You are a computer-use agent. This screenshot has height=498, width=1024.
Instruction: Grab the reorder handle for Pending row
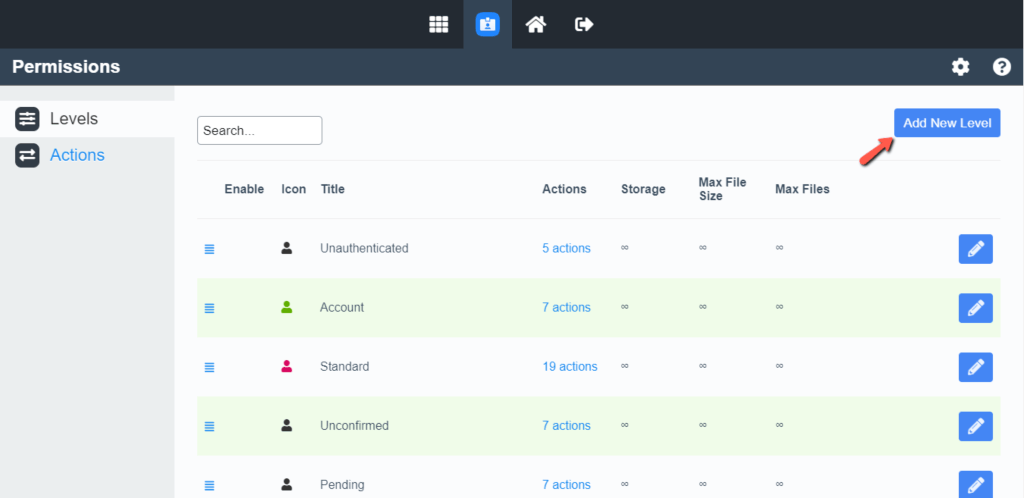click(210, 486)
